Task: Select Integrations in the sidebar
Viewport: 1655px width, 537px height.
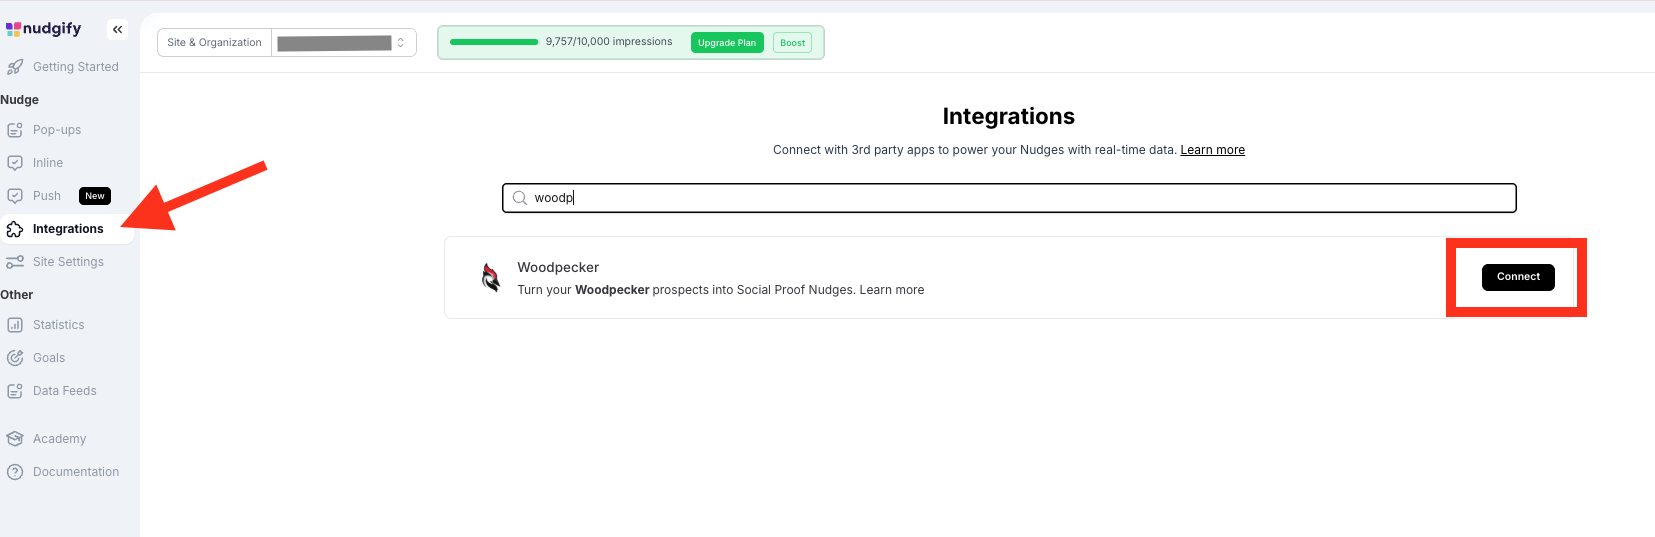Action: [x=67, y=229]
